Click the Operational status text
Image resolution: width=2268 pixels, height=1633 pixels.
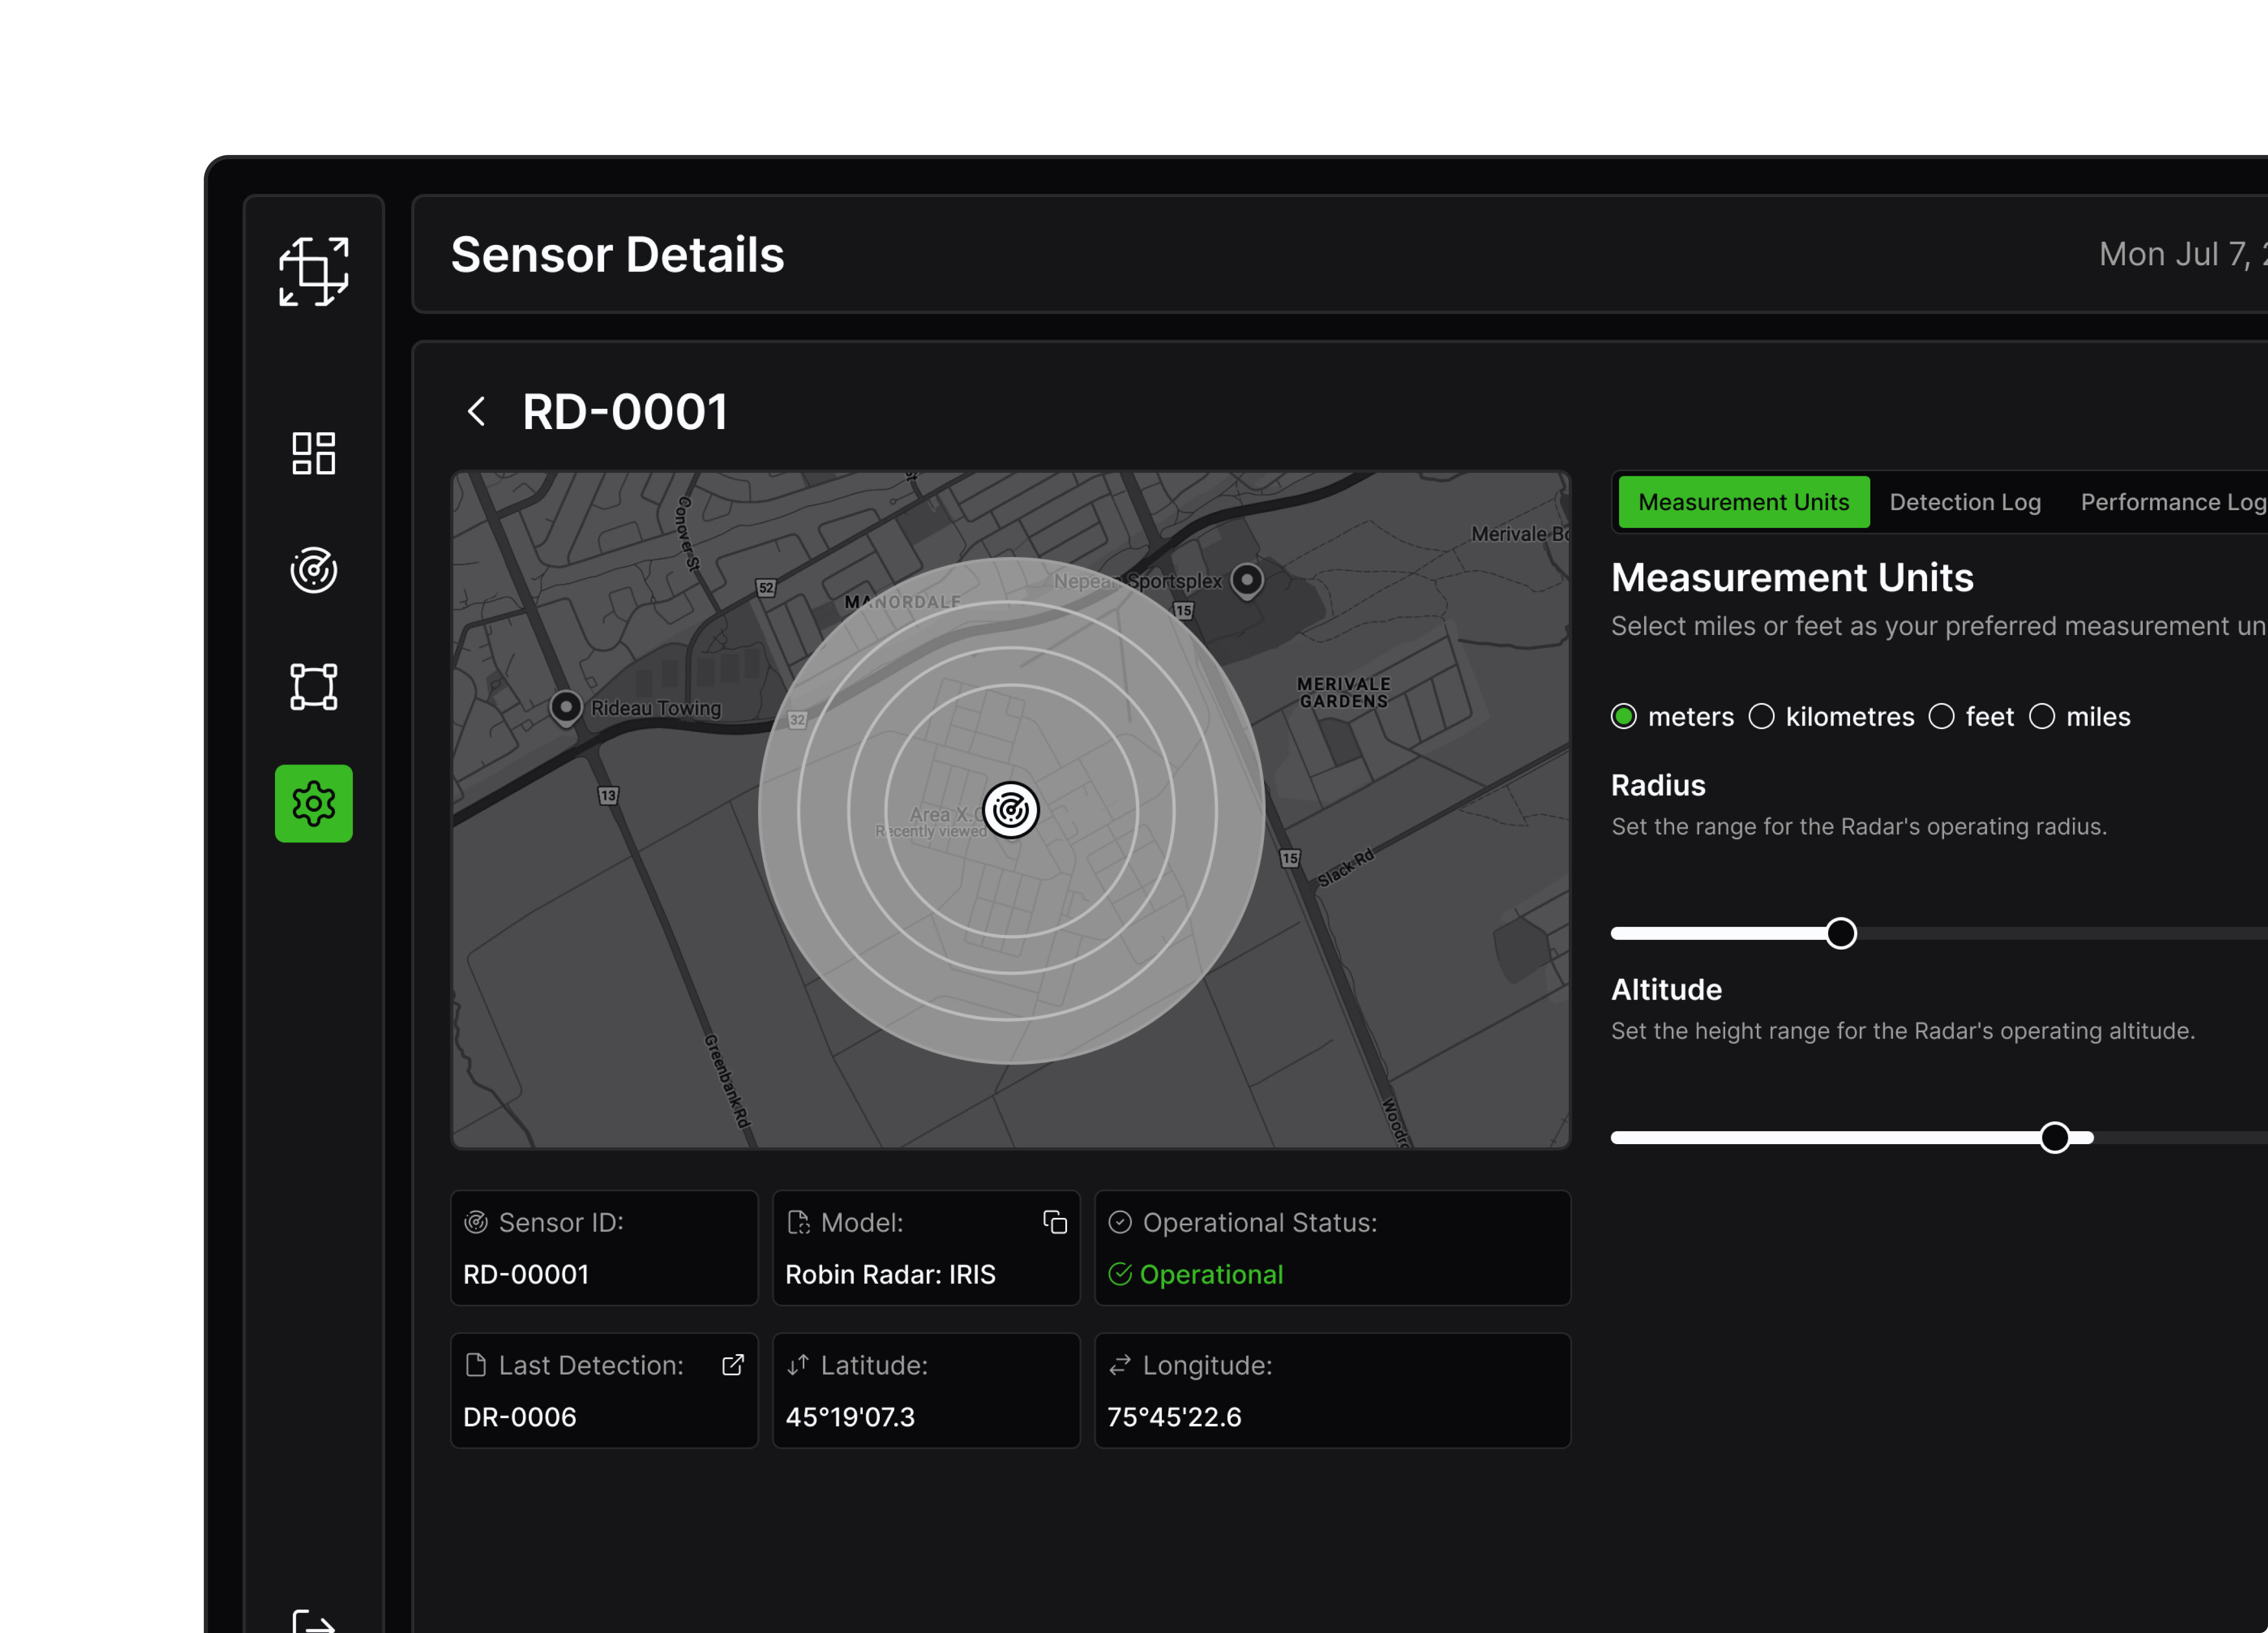[x=1211, y=1274]
